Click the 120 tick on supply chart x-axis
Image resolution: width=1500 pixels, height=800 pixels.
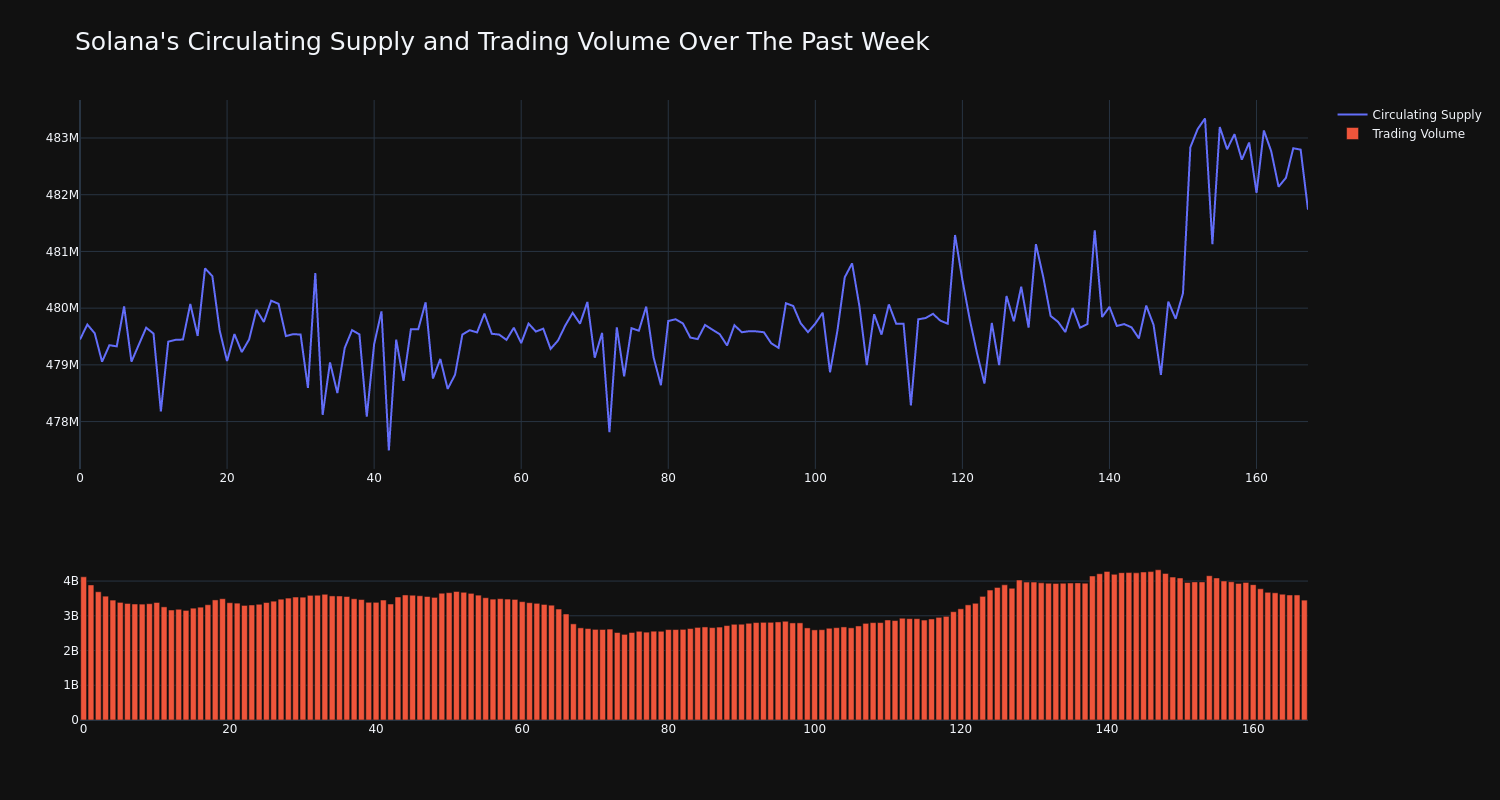pos(962,478)
